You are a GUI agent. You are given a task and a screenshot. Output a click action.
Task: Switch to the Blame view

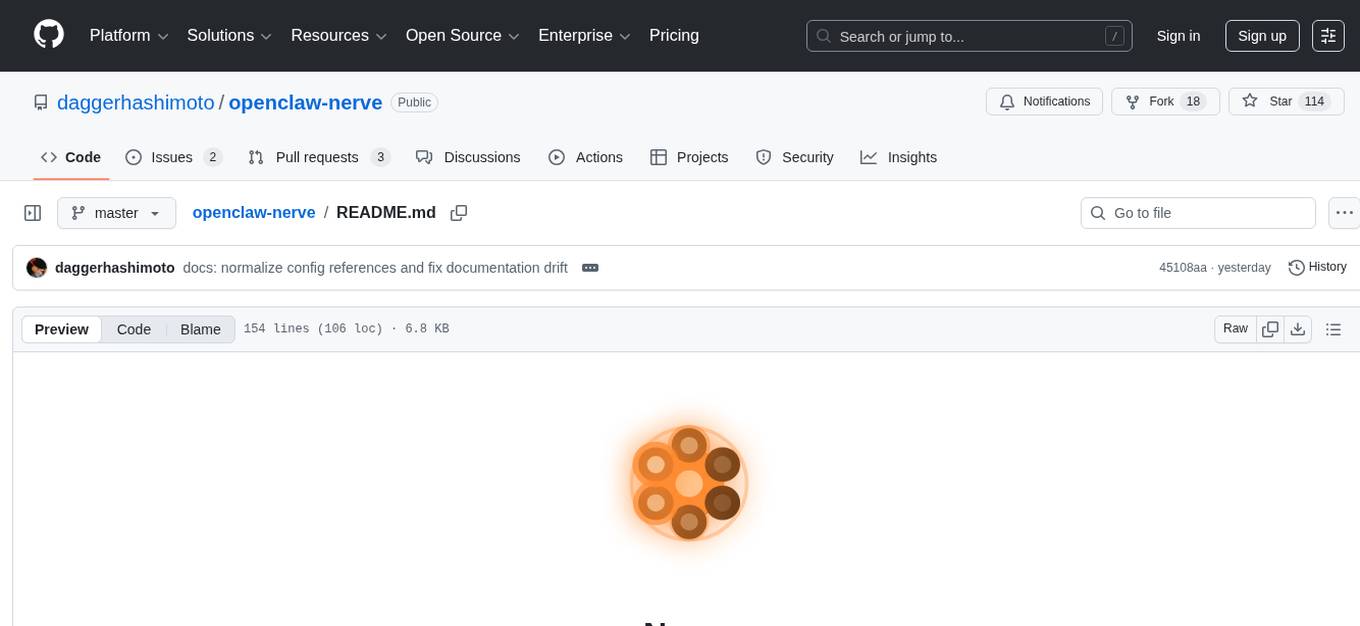(x=200, y=328)
